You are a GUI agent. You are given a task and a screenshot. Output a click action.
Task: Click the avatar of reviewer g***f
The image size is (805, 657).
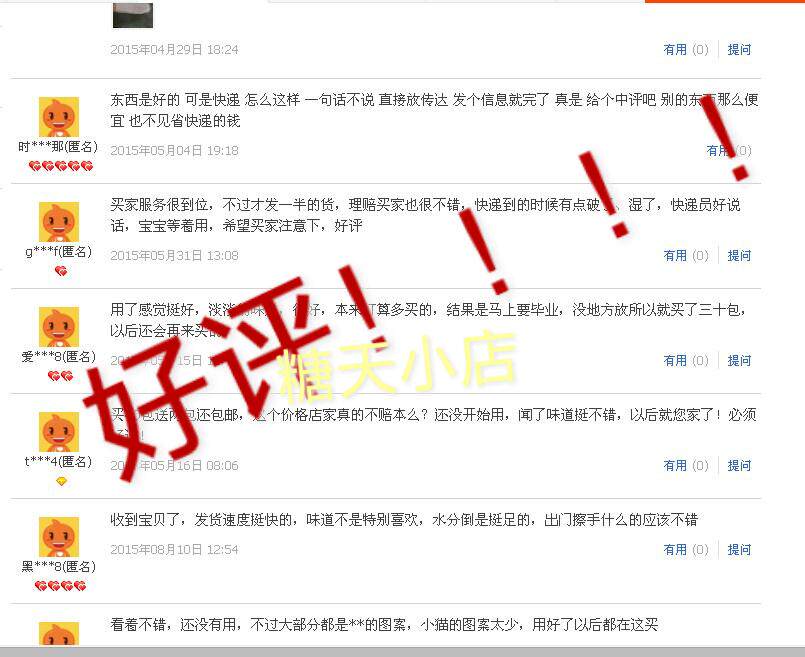click(59, 222)
